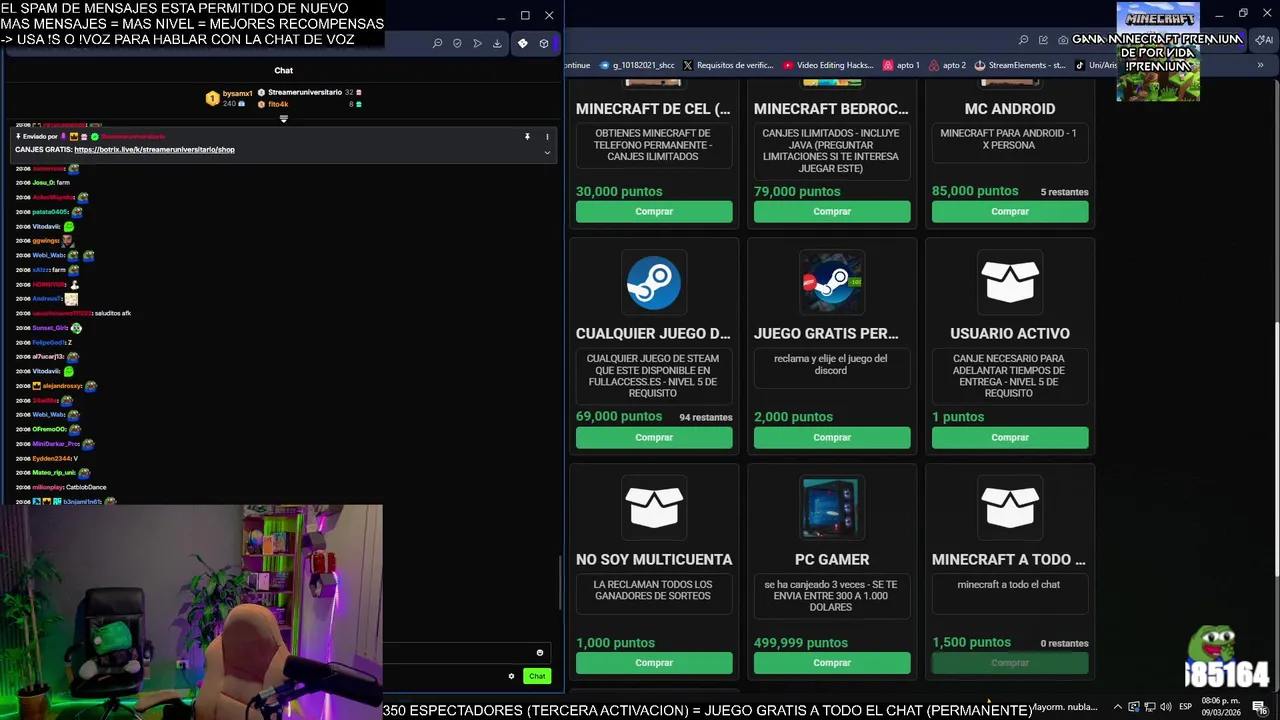Click the shield check icon in chat window toolbar
Screen dimensions: 1280x720
[x=457, y=43]
